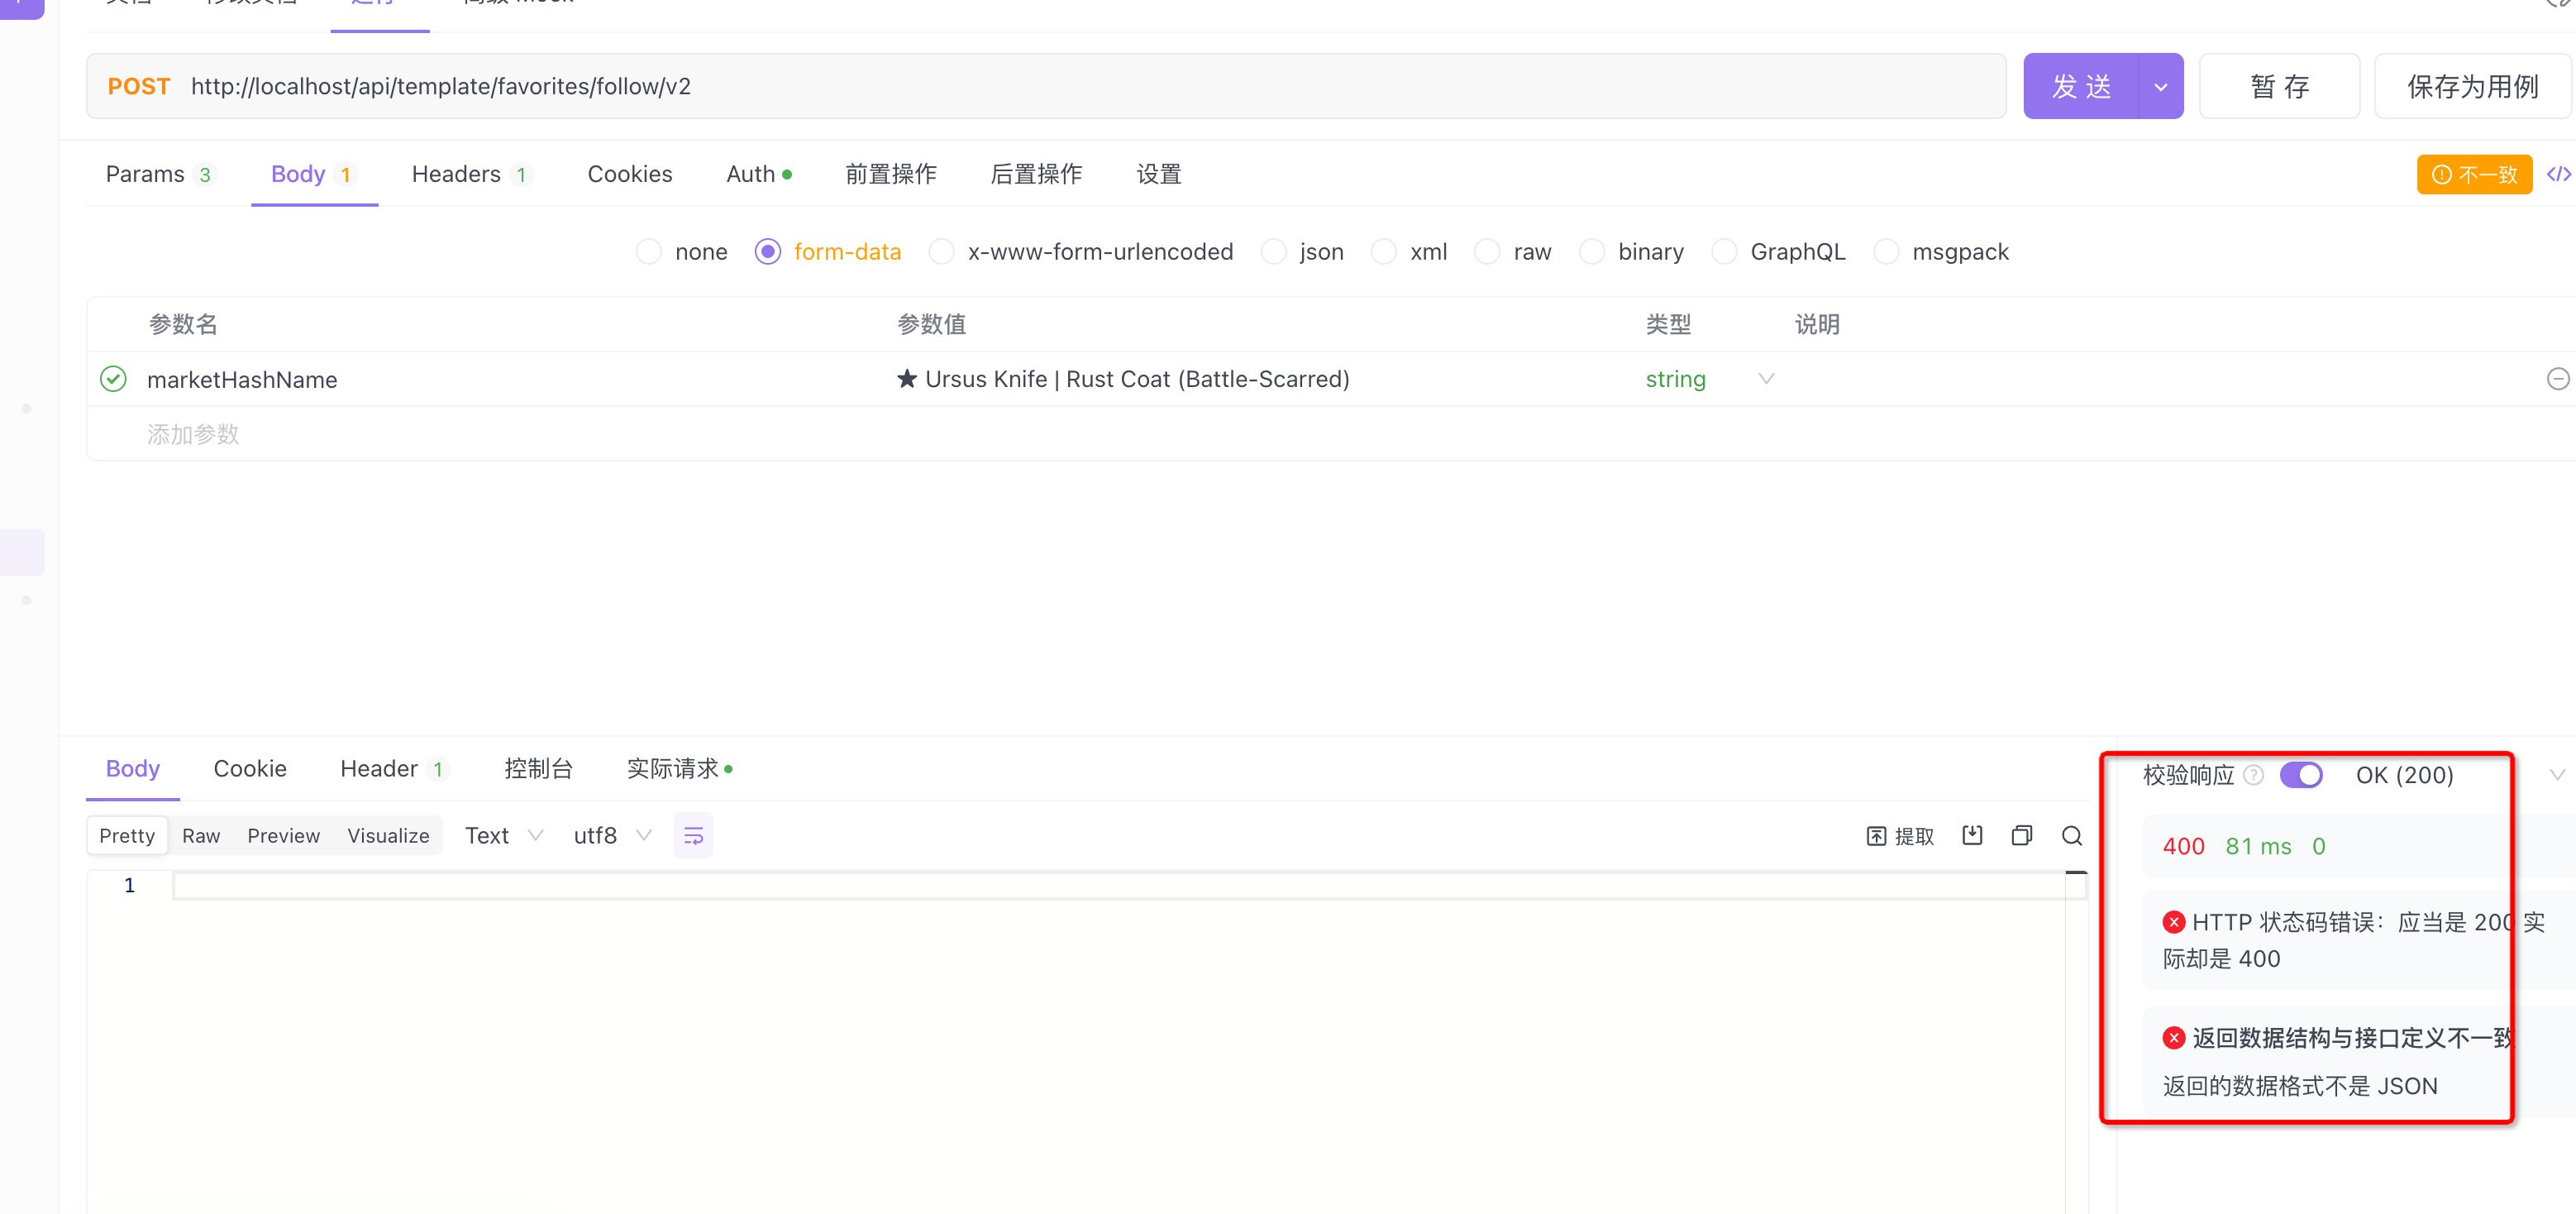Select the json body type radio button
Screen dimensions: 2576x1214
1273,251
